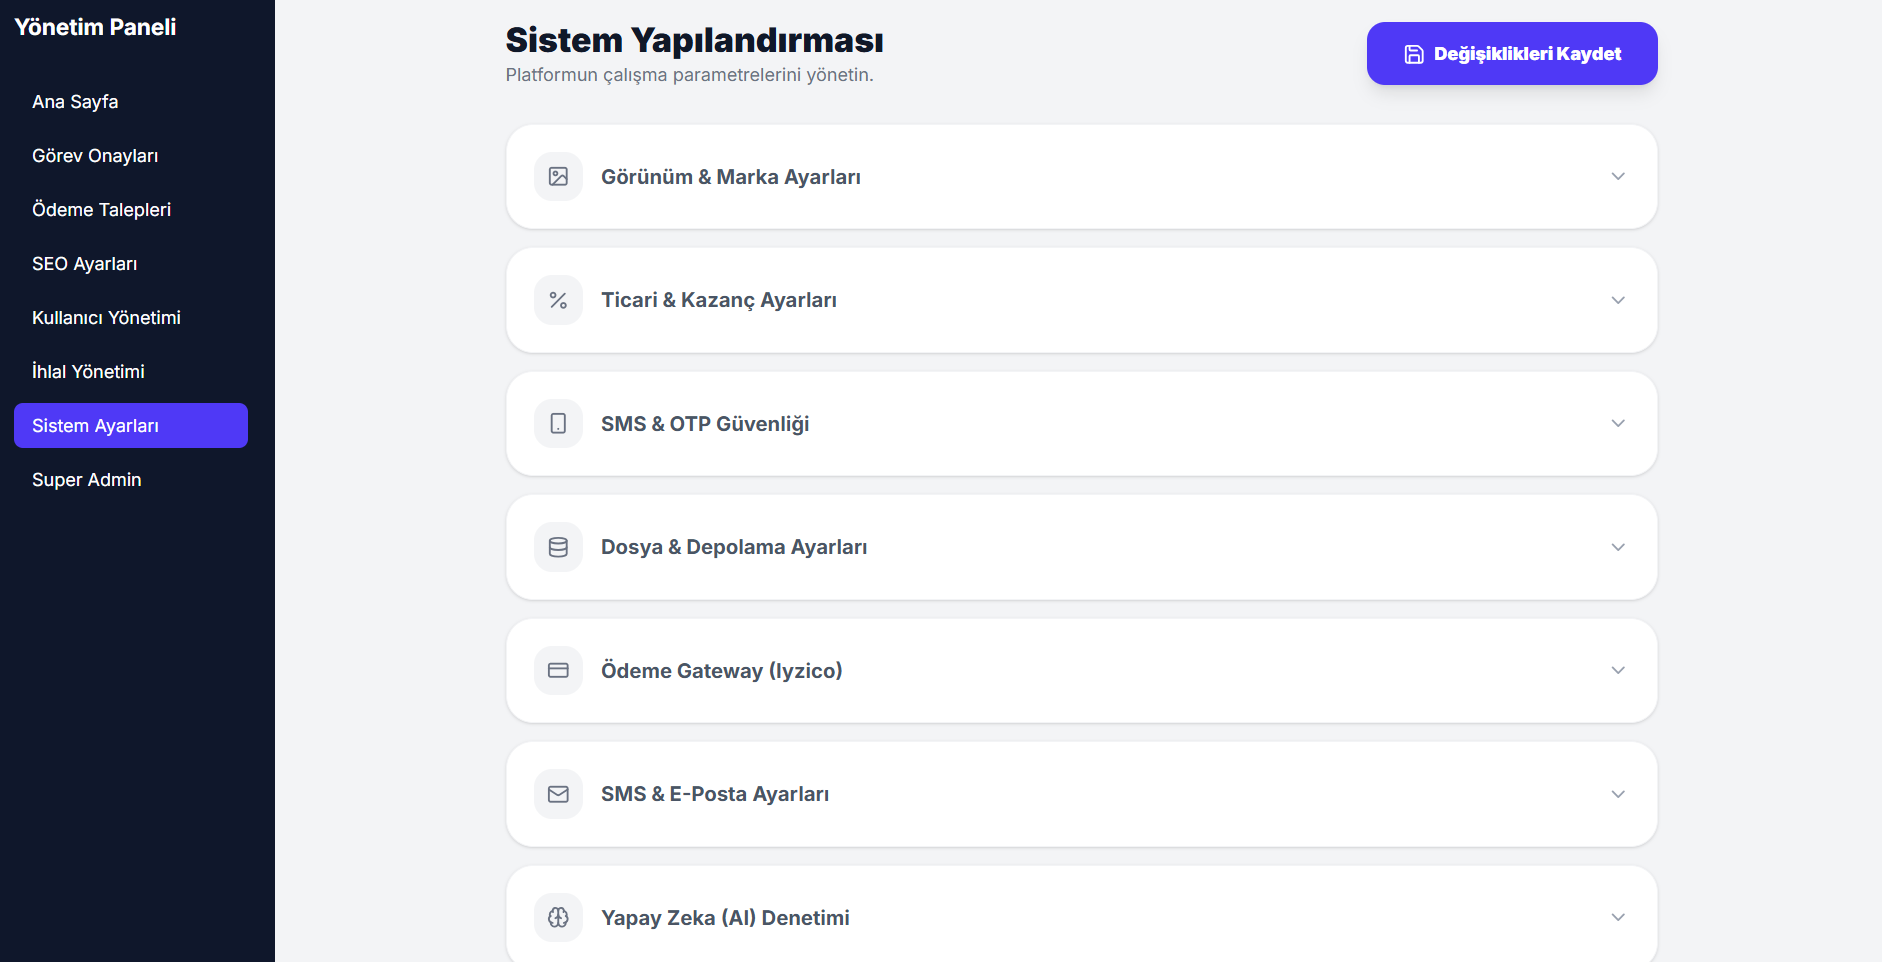Viewport: 1882px width, 962px height.
Task: Click the percent icon for Ticari & Kazanç
Action: pyautogui.click(x=558, y=300)
